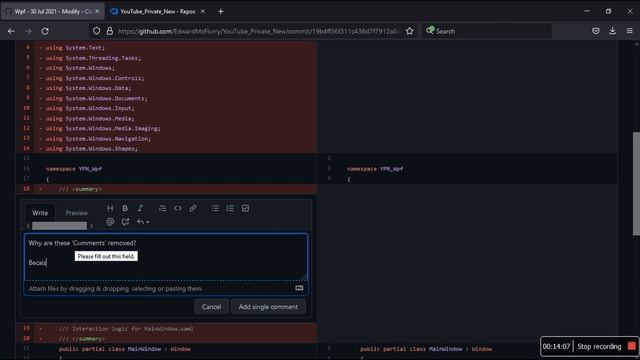Open the saved replies dropdown arrow

[x=143, y=222]
